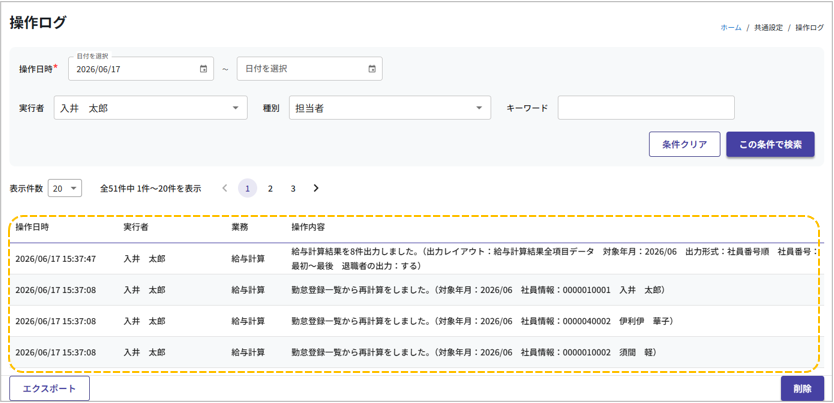834x403 pixels.
Task: Go to previous page arrow
Action: click(224, 188)
